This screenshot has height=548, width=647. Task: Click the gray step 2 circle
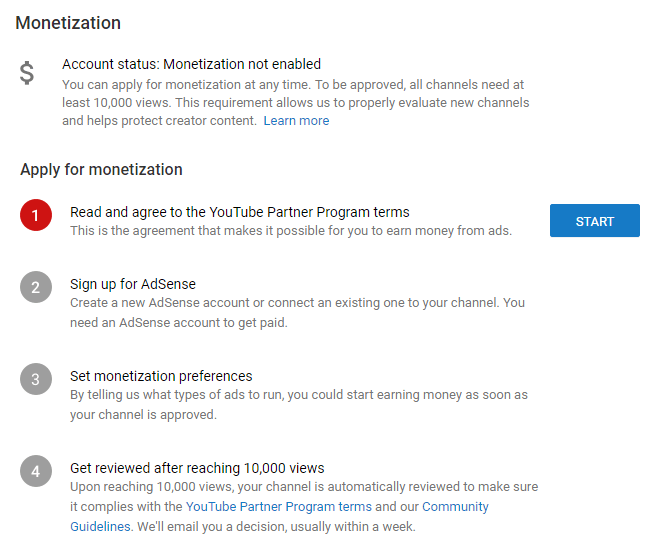pyautogui.click(x=36, y=288)
